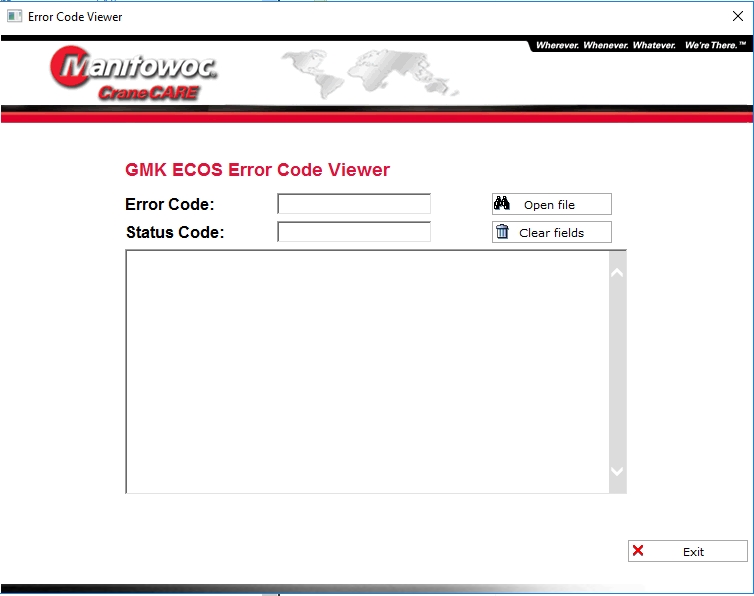Click the Exit button label
The width and height of the screenshot is (754, 596).
tap(693, 552)
